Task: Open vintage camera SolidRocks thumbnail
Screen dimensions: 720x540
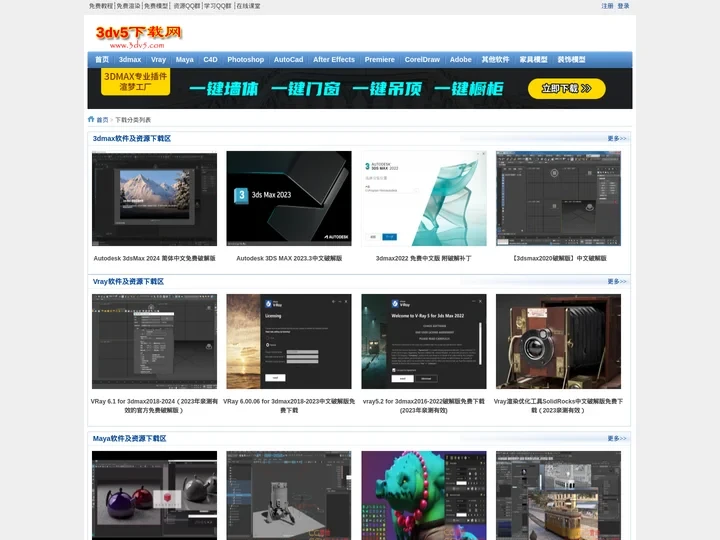Action: click(558, 342)
